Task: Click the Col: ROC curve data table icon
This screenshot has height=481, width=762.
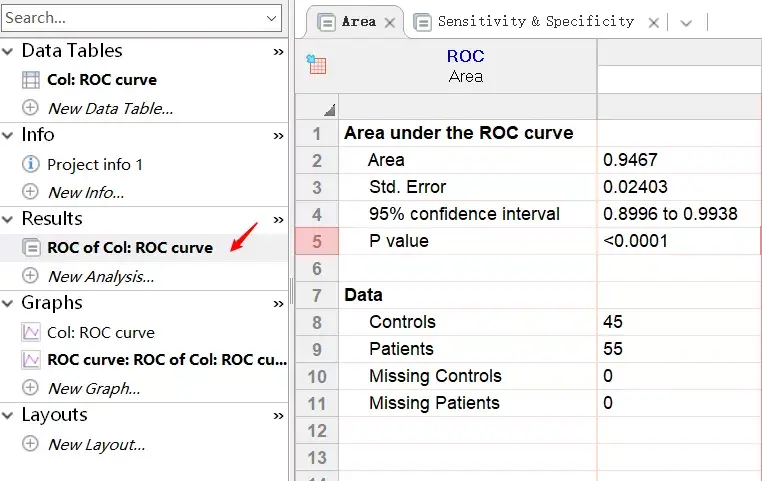Action: tap(30, 80)
